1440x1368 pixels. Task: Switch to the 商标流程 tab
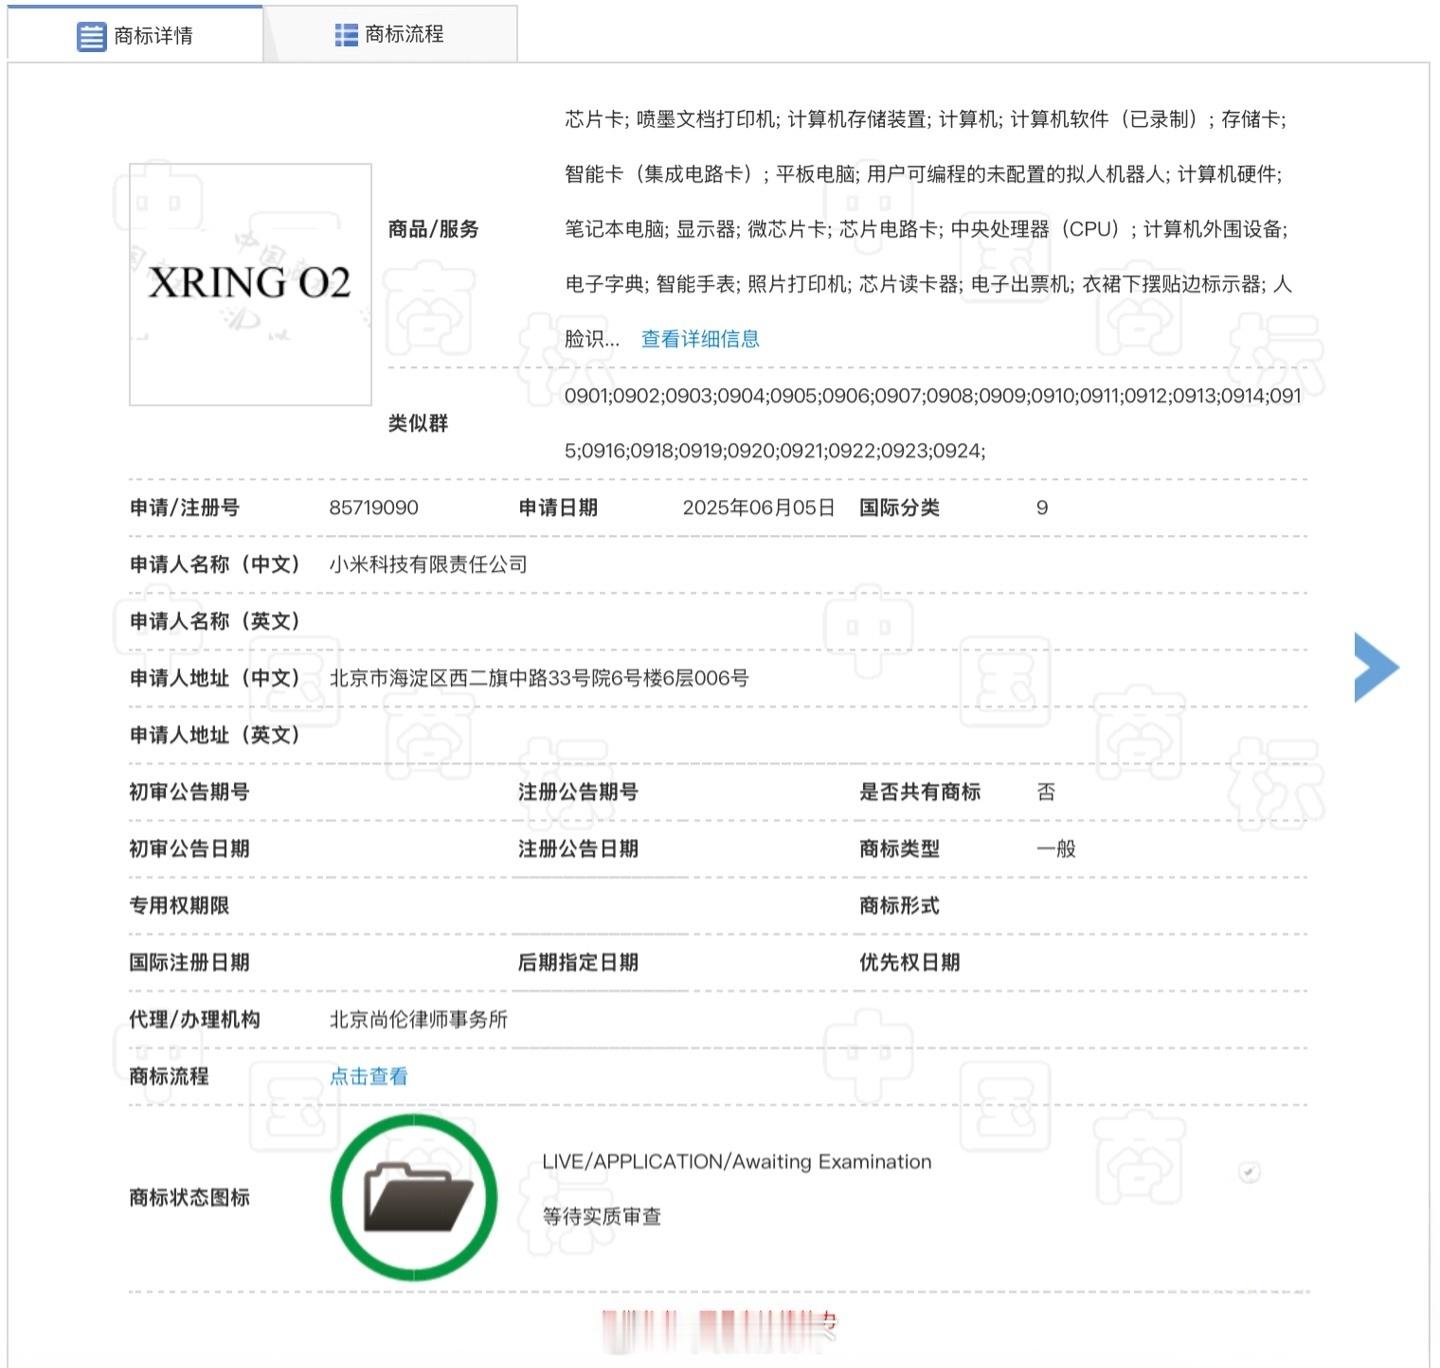[390, 35]
